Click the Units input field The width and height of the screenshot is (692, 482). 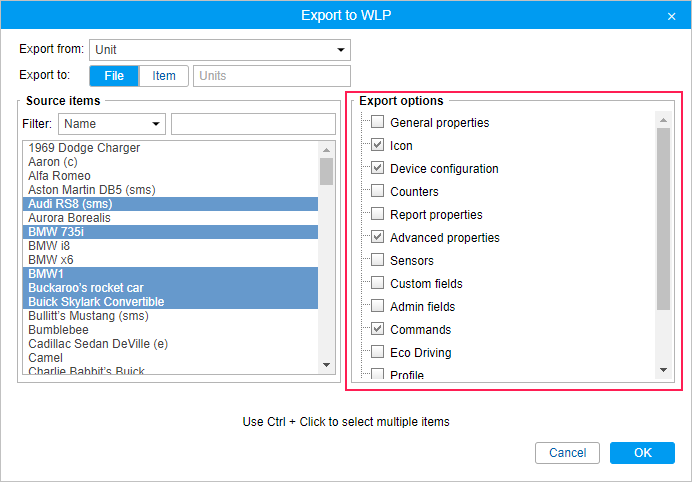click(272, 76)
